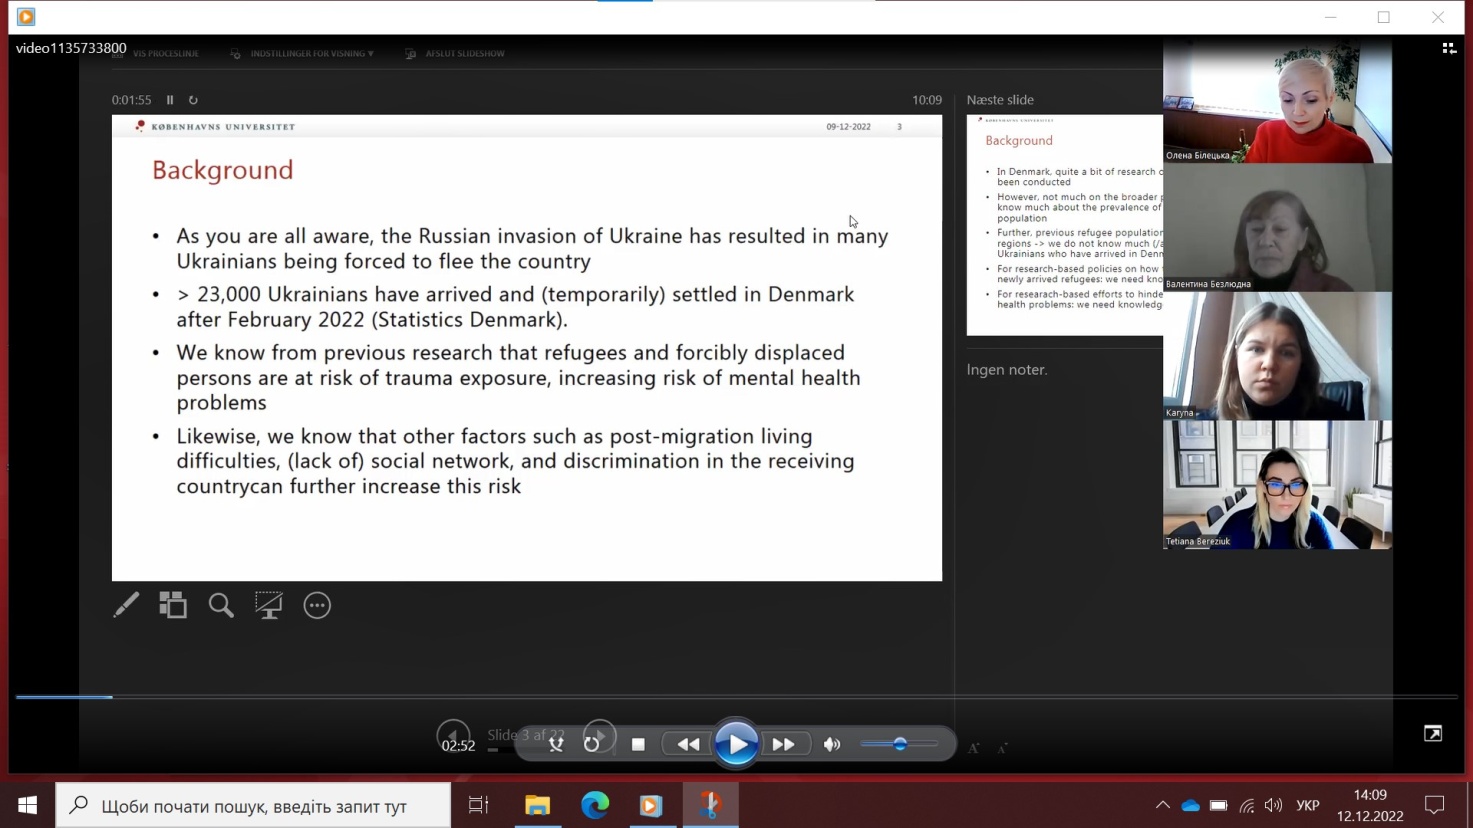Mute the player volume speaker icon

(831, 745)
